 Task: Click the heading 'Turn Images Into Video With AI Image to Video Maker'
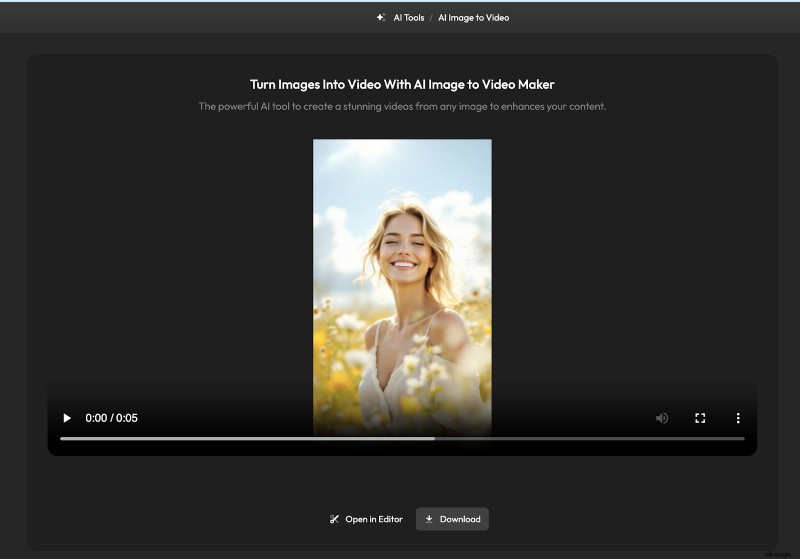402,85
